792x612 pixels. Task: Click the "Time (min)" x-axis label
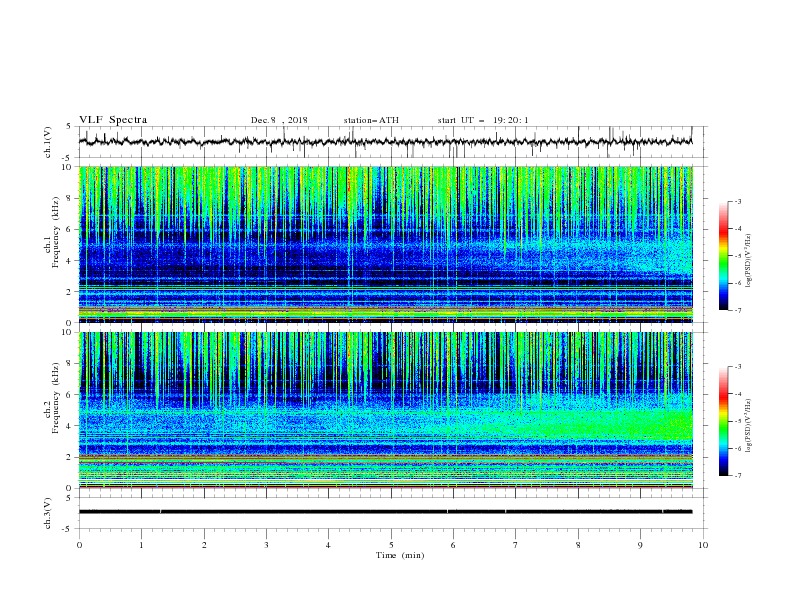pyautogui.click(x=400, y=555)
